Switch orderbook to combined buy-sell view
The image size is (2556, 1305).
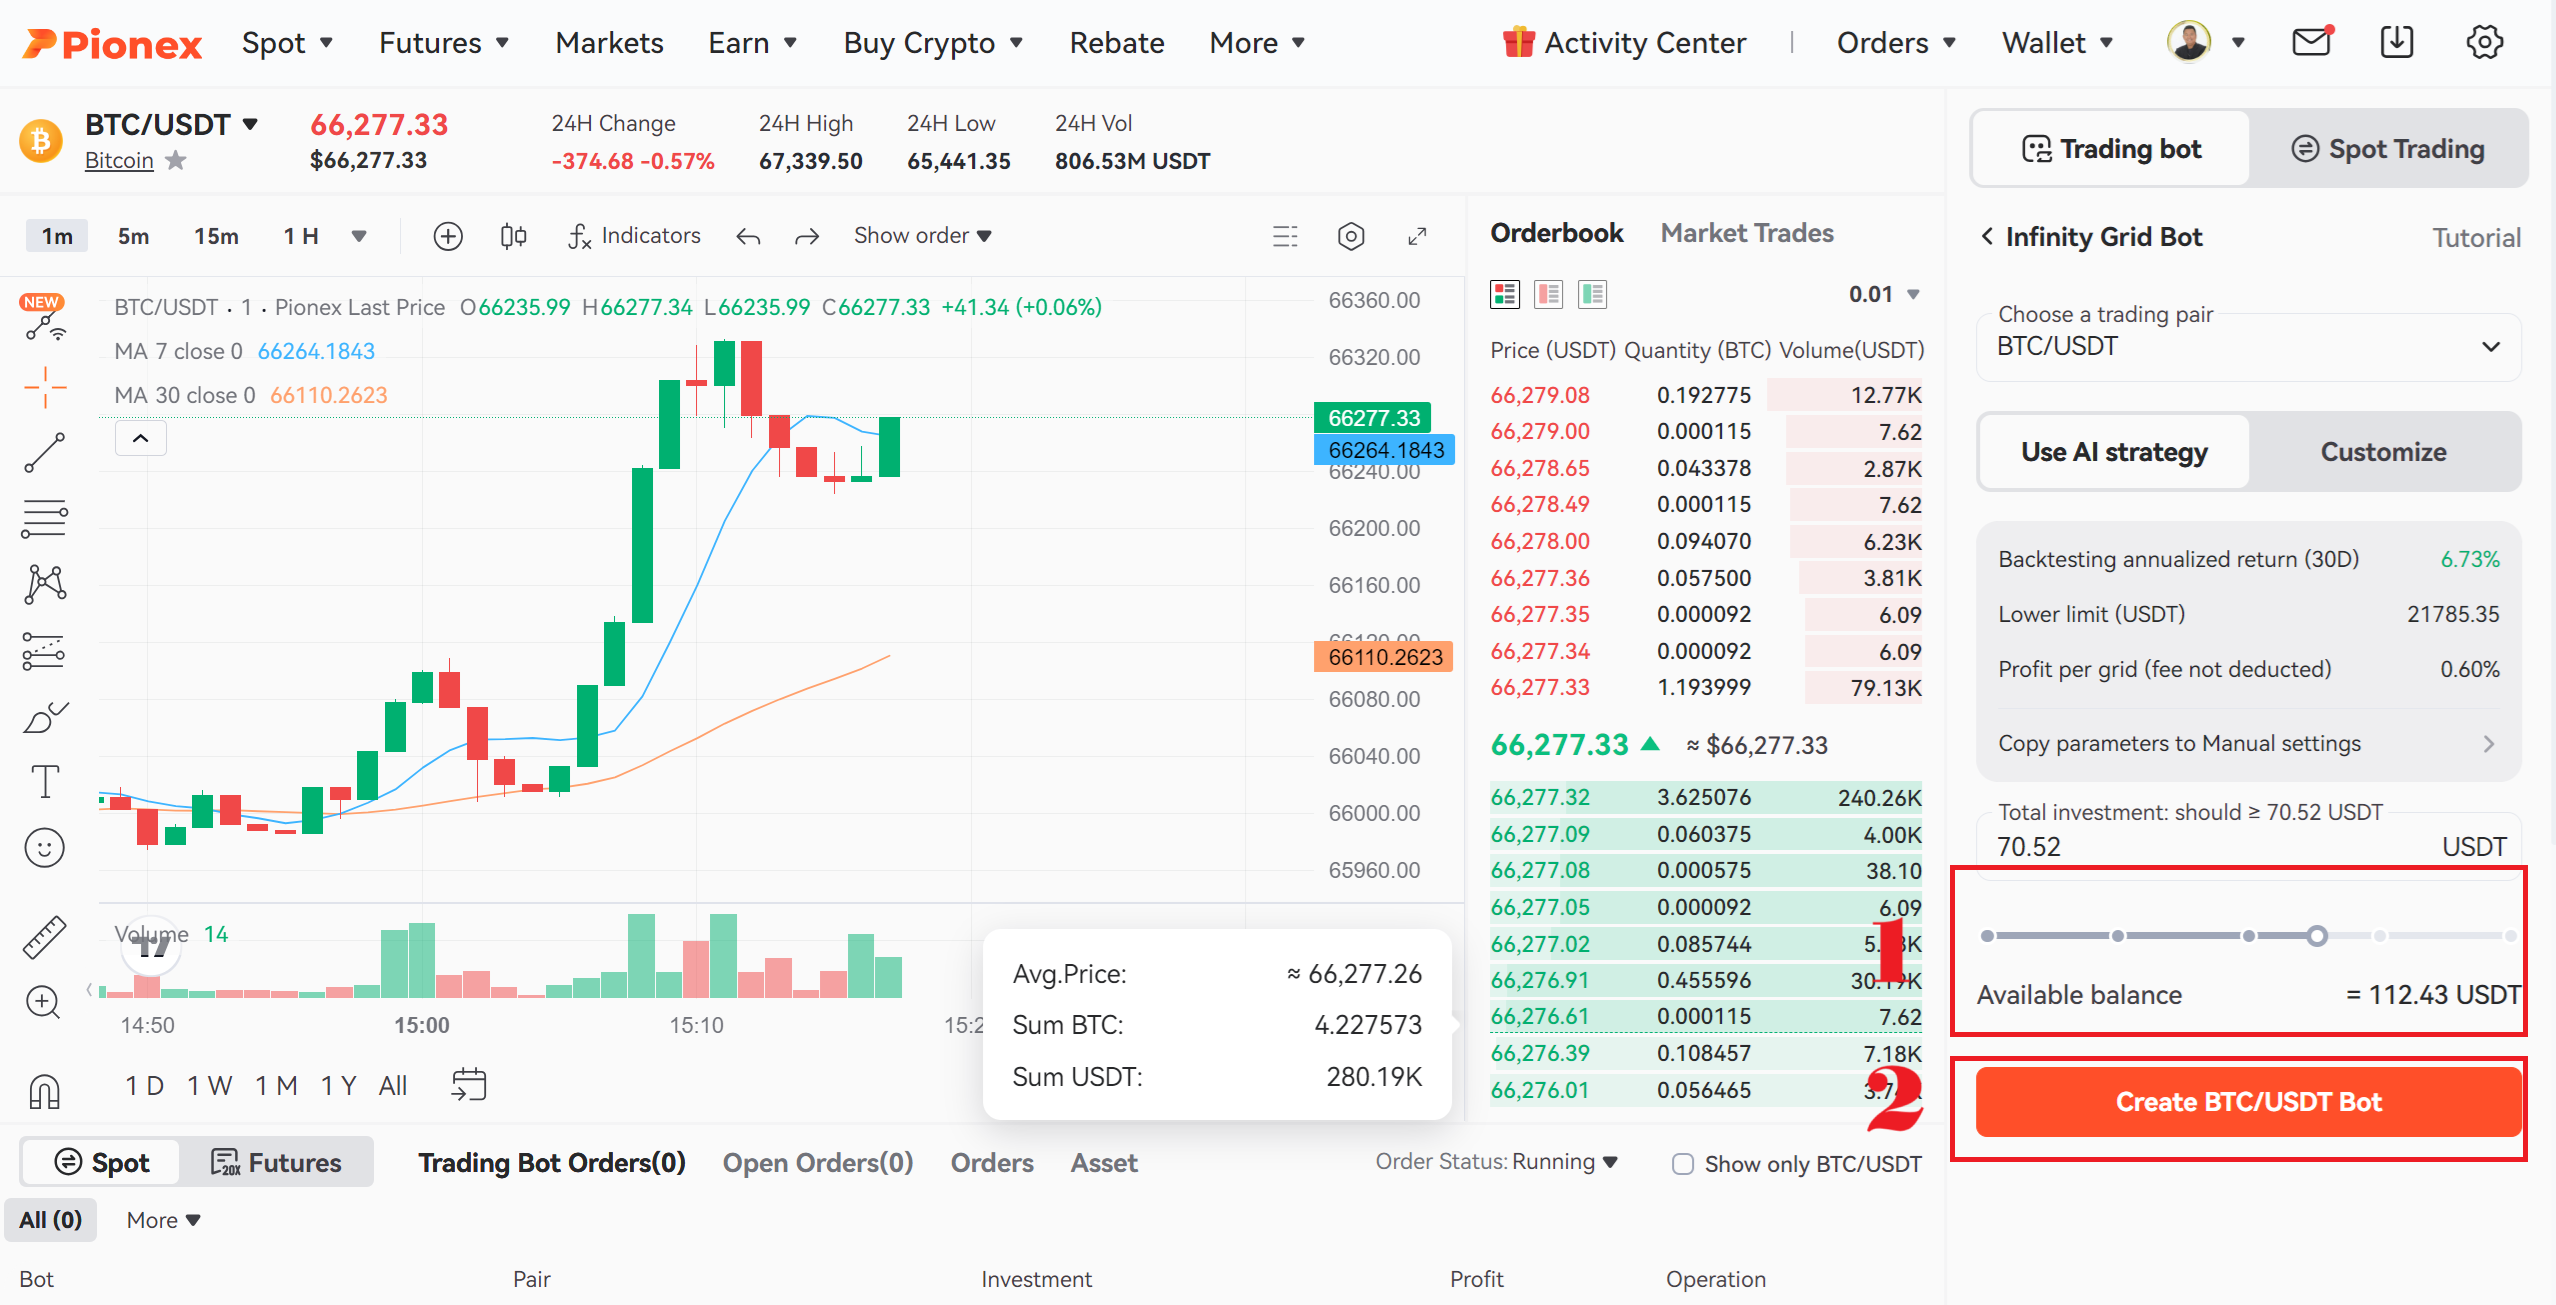1505,294
